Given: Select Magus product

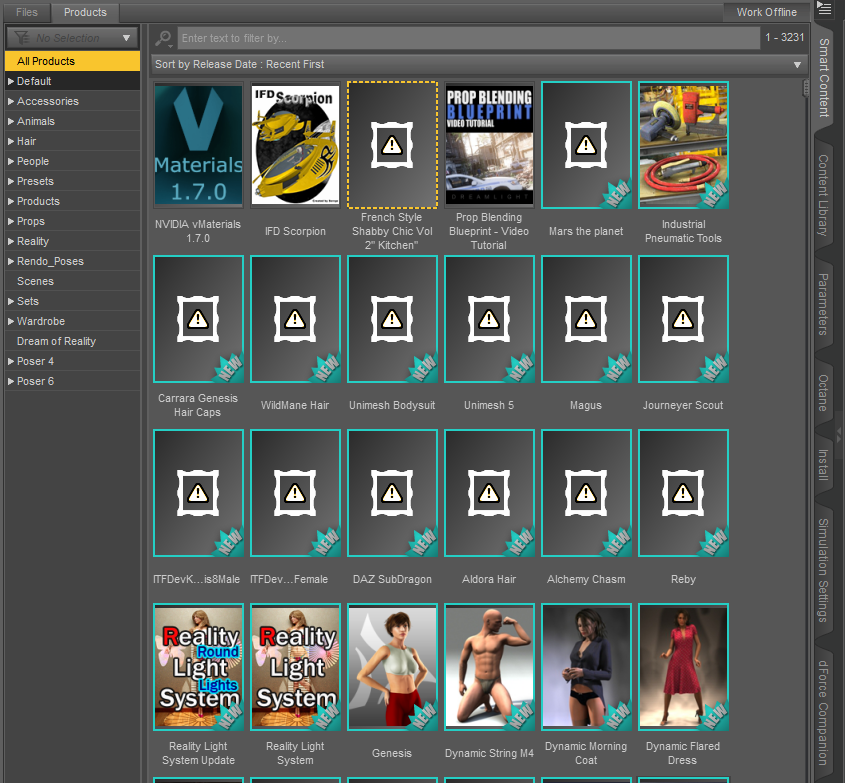Looking at the screenshot, I should [x=586, y=319].
